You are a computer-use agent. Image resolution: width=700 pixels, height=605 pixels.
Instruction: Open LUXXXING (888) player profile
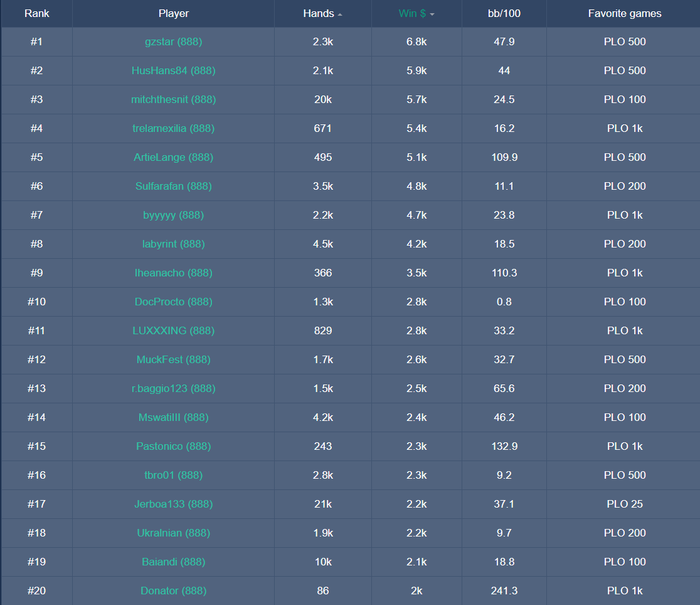click(173, 331)
